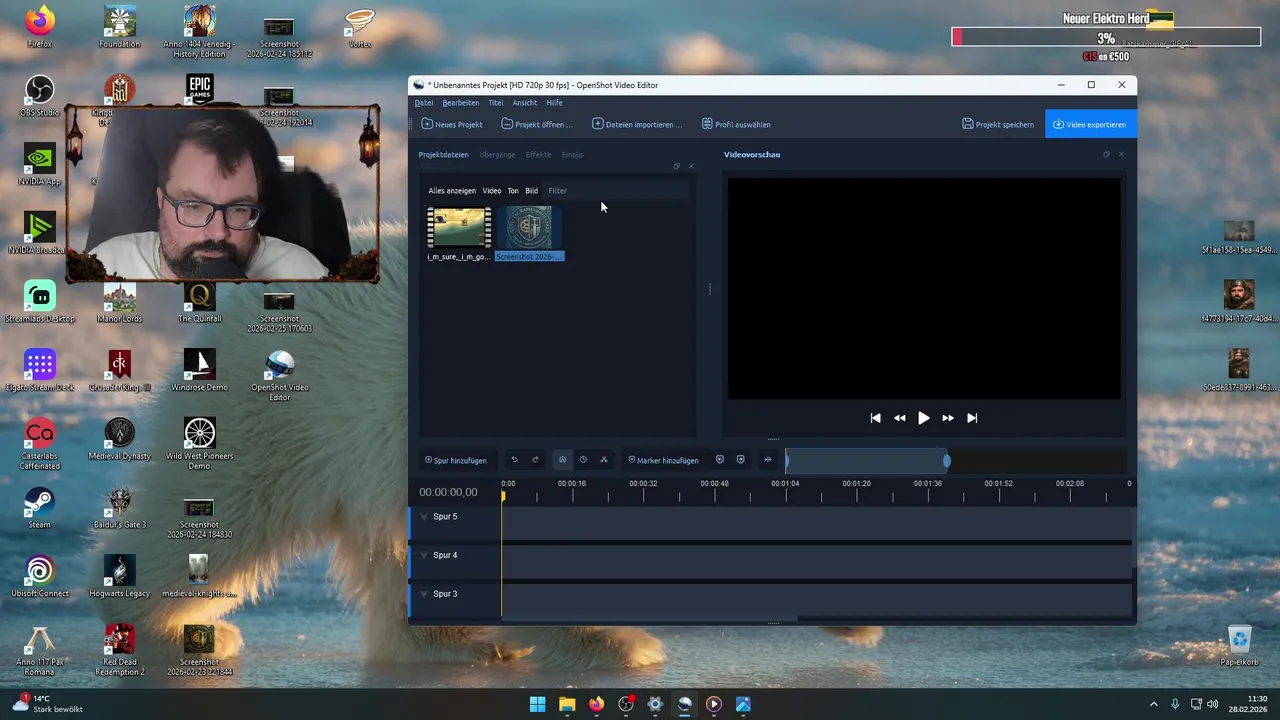
Task: Expand the Spur 5 track options
Action: pos(424,517)
